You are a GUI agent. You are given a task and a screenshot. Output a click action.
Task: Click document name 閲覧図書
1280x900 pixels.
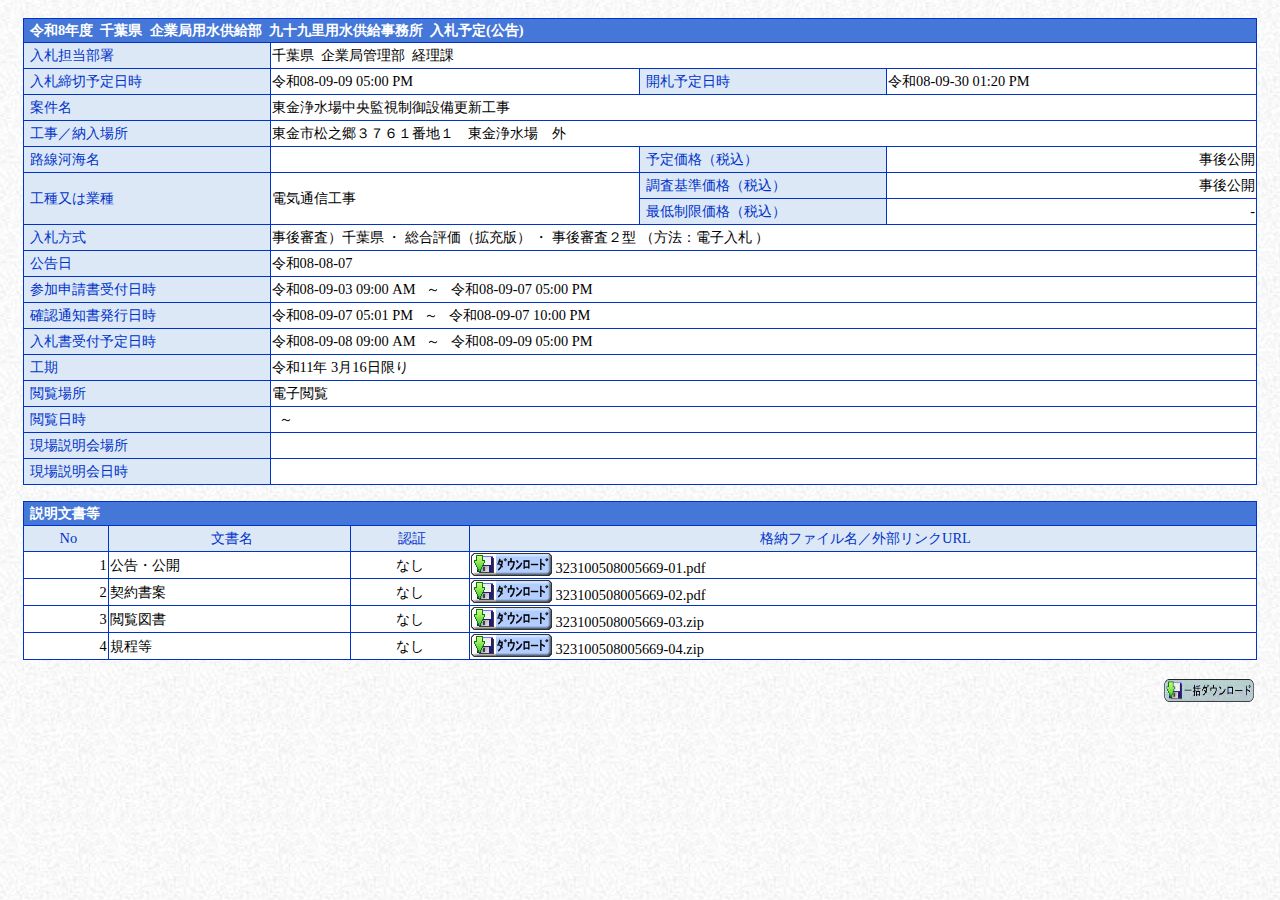pyautogui.click(x=138, y=619)
